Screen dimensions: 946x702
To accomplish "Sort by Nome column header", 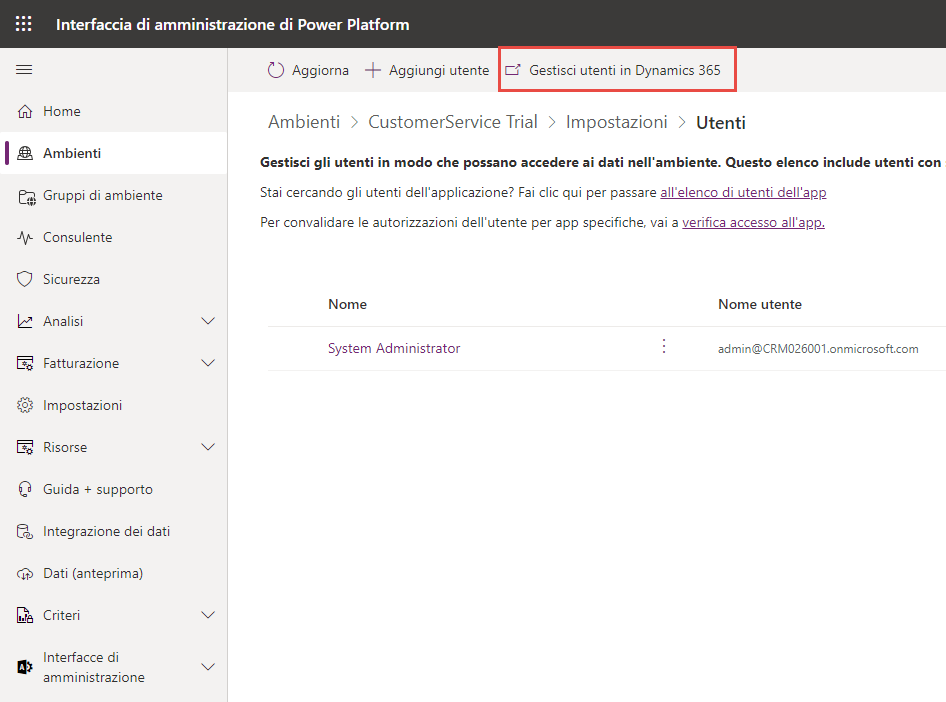I will click(x=348, y=305).
